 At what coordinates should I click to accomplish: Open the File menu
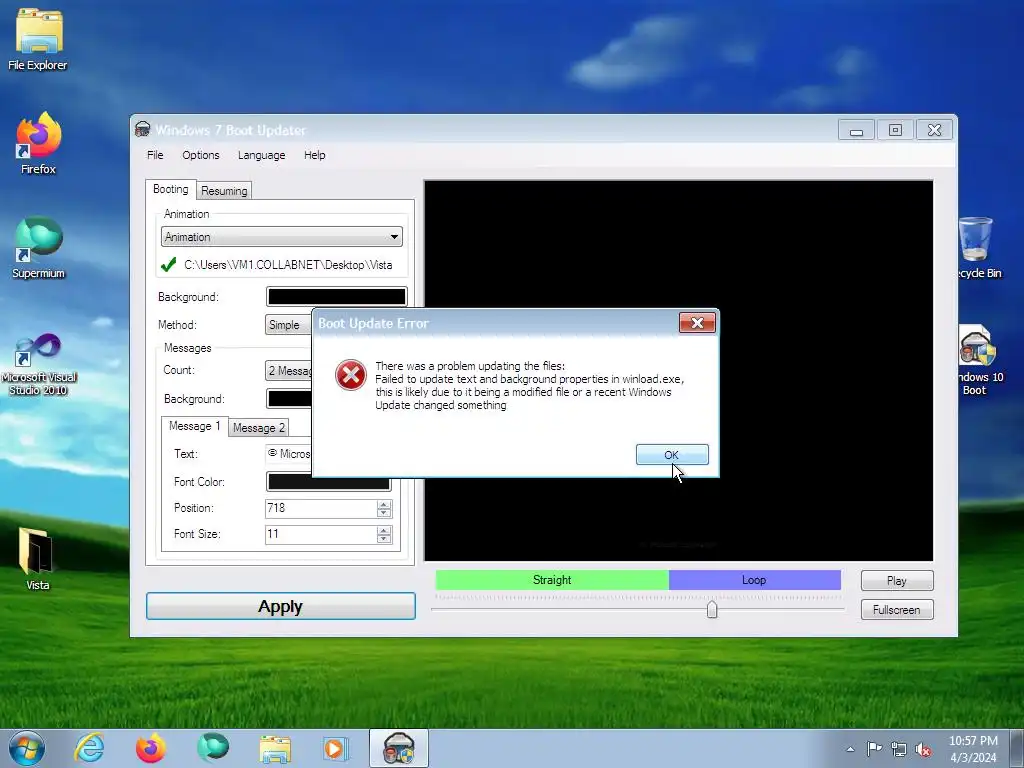tap(155, 155)
